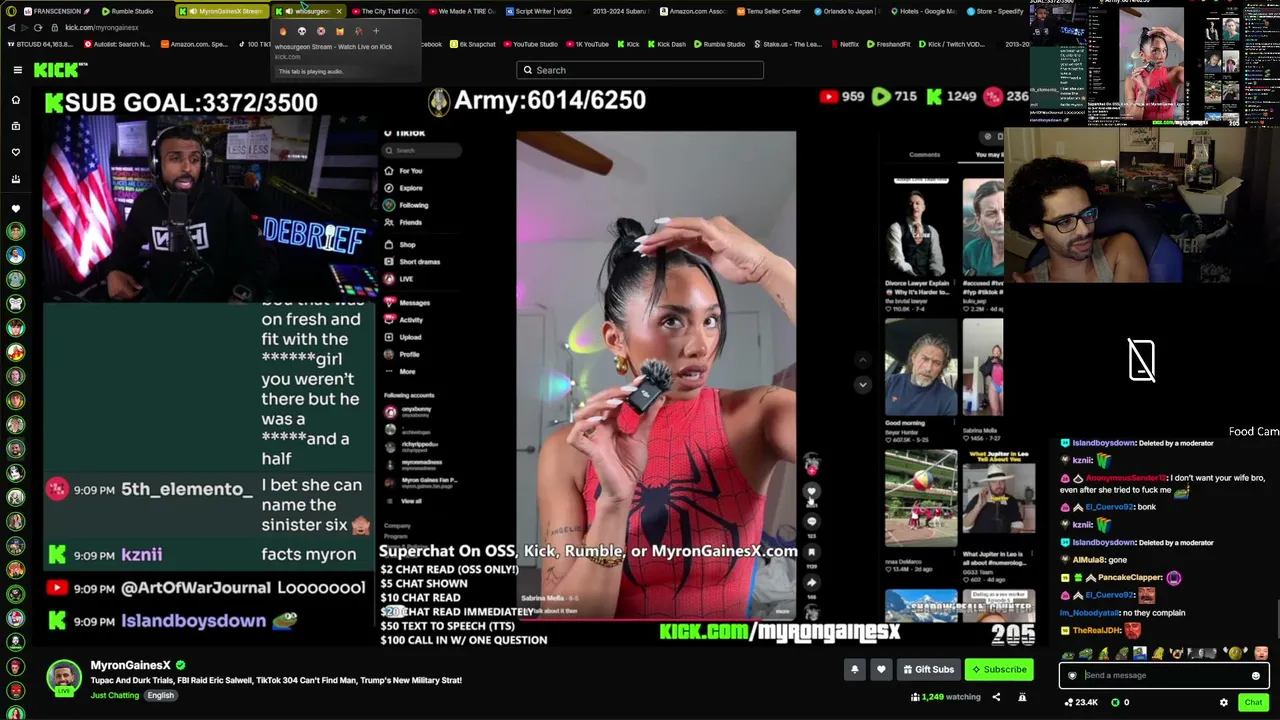Screen dimensions: 1280x720
Task: Click the share icon beside viewer count
Action: click(996, 697)
